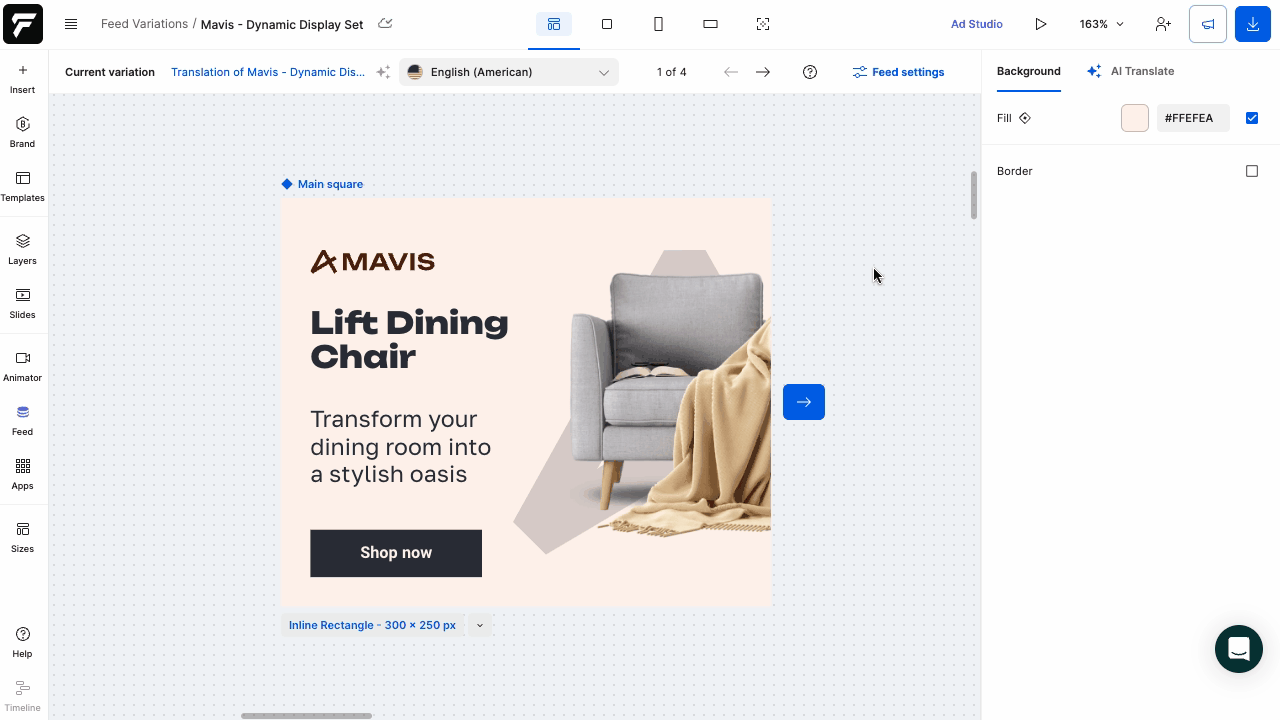This screenshot has width=1280, height=720.
Task: Open the Slides panel
Action: (x=22, y=303)
